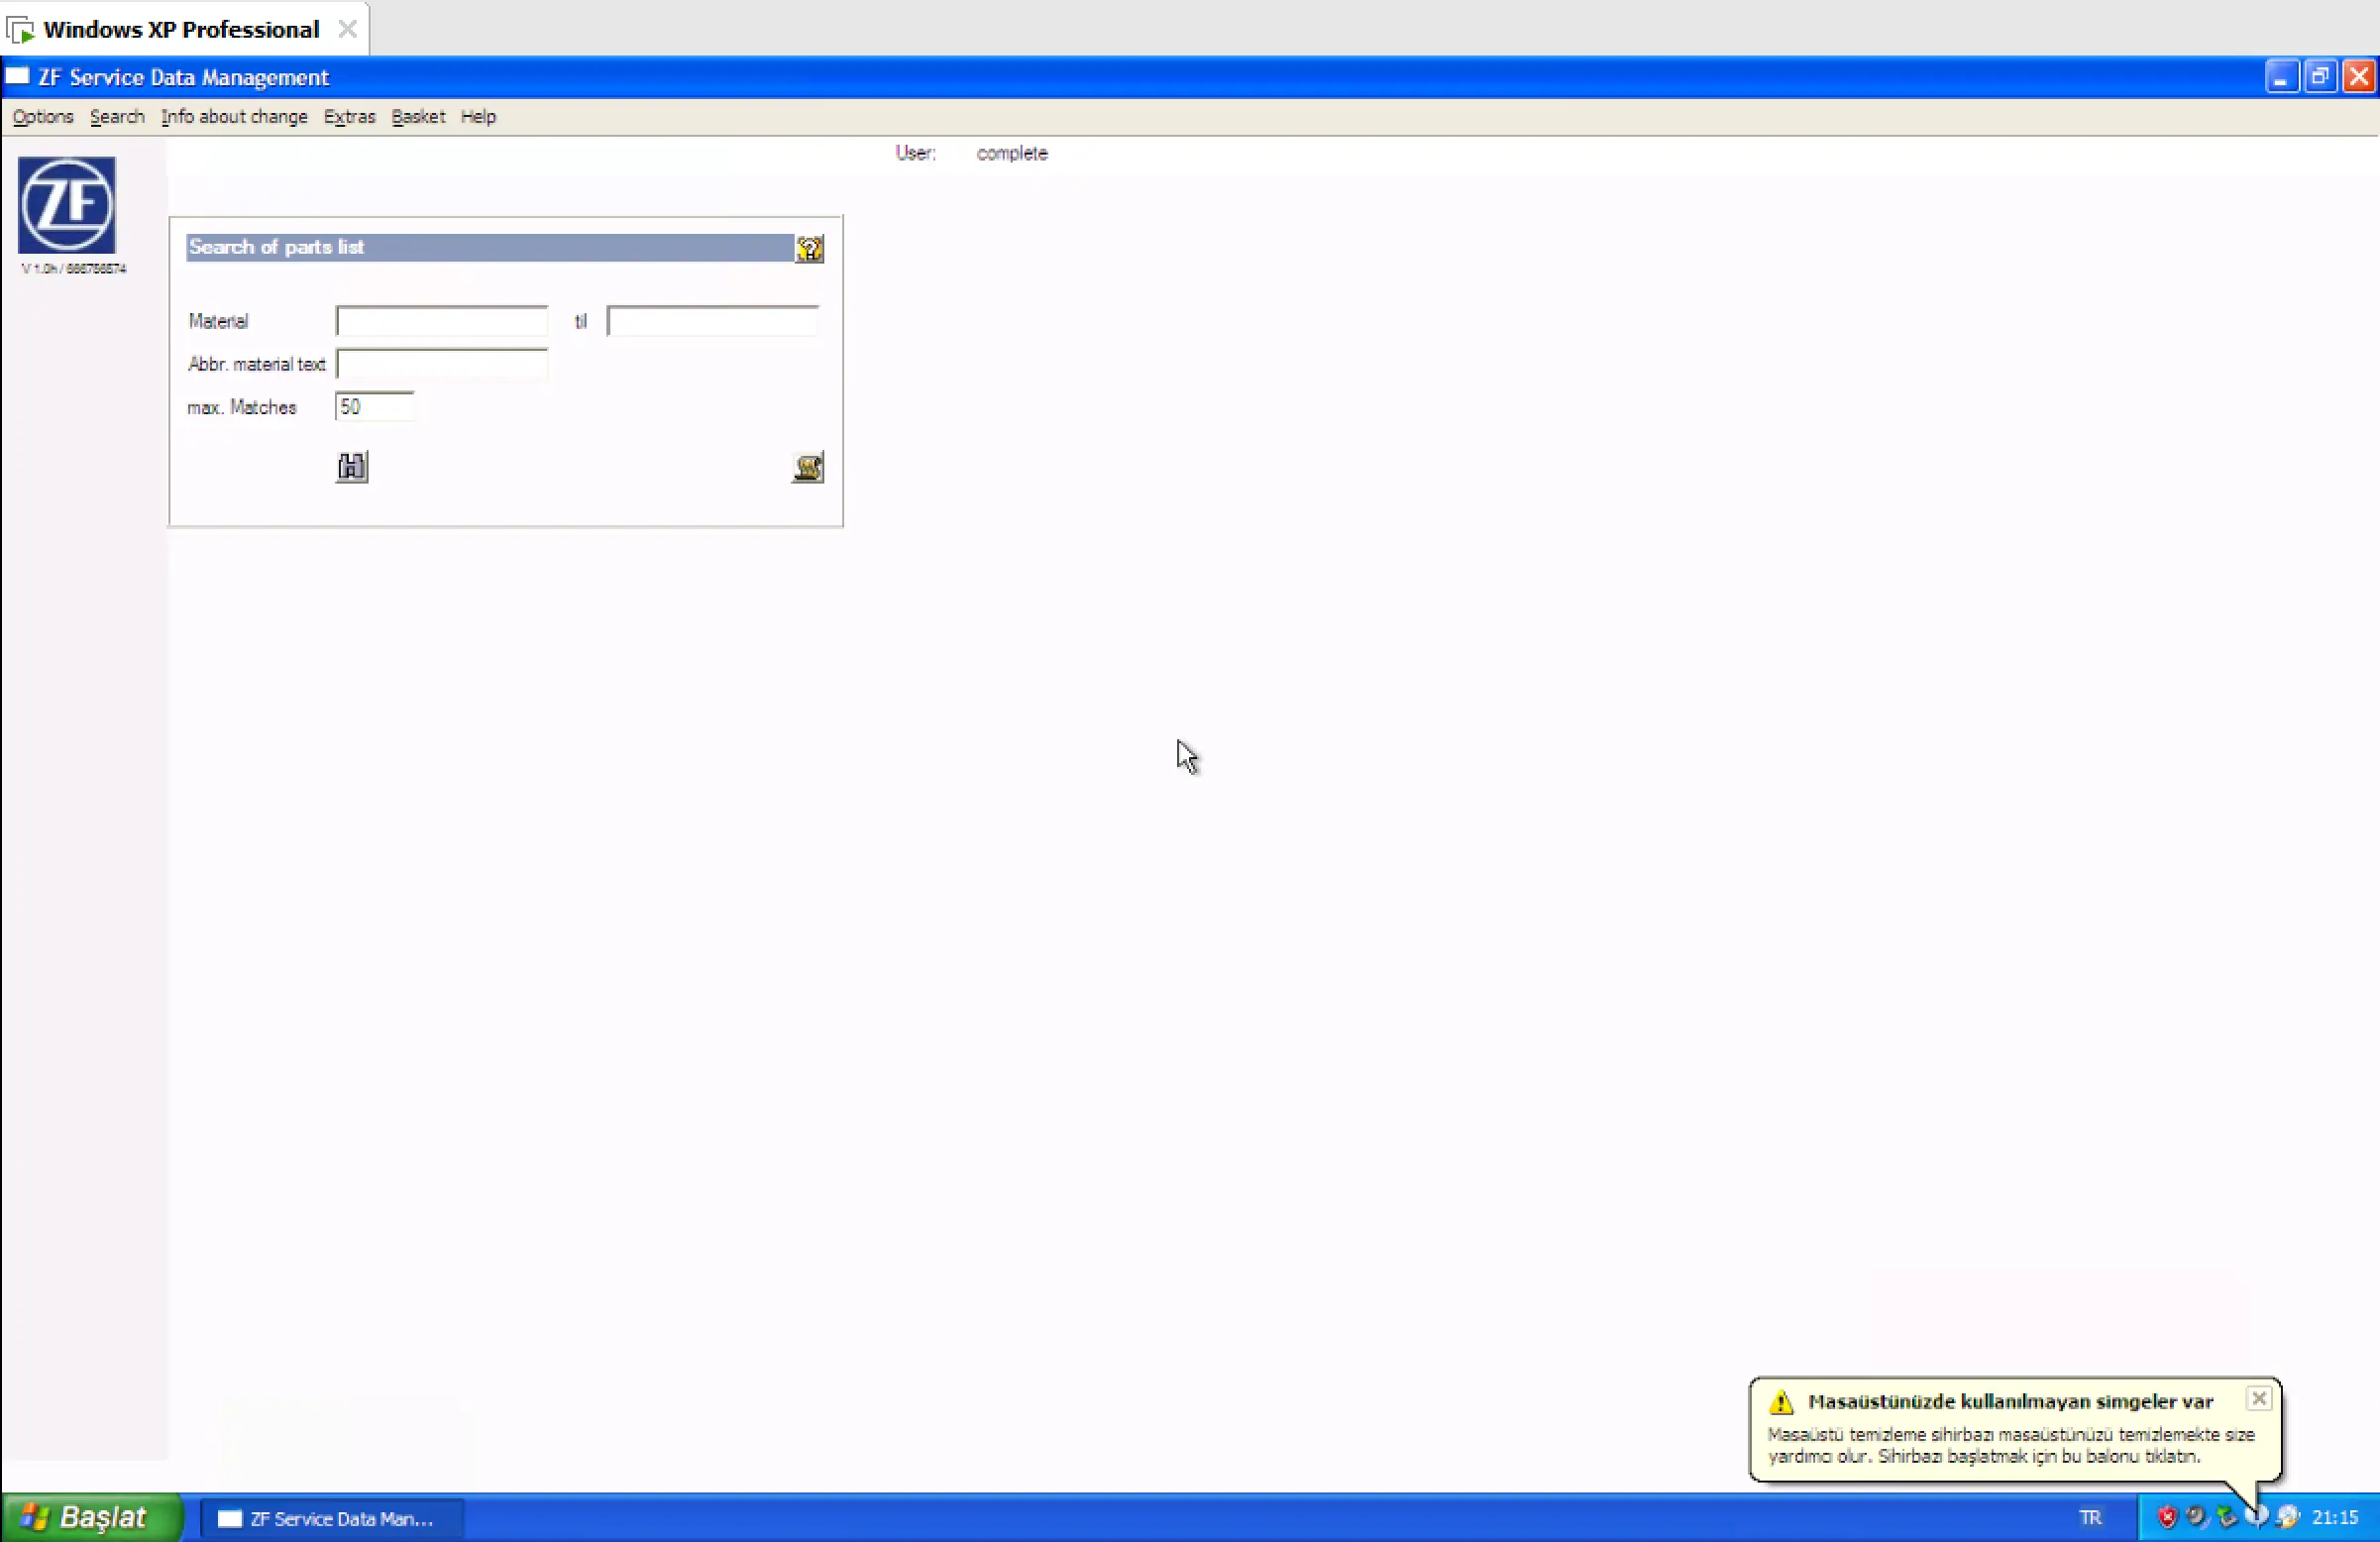Click the yellow help icon on Search of parts list
Image resolution: width=2380 pixels, height=1542 pixels.
[810, 248]
